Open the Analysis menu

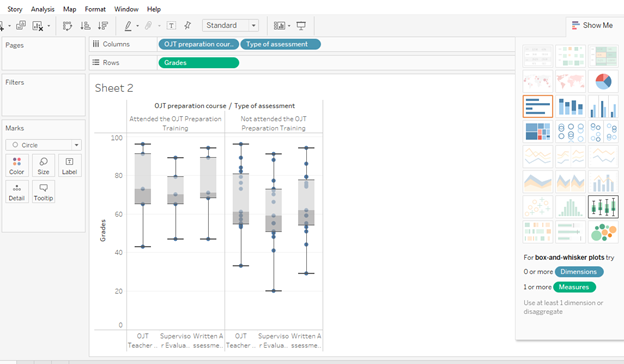coord(43,9)
